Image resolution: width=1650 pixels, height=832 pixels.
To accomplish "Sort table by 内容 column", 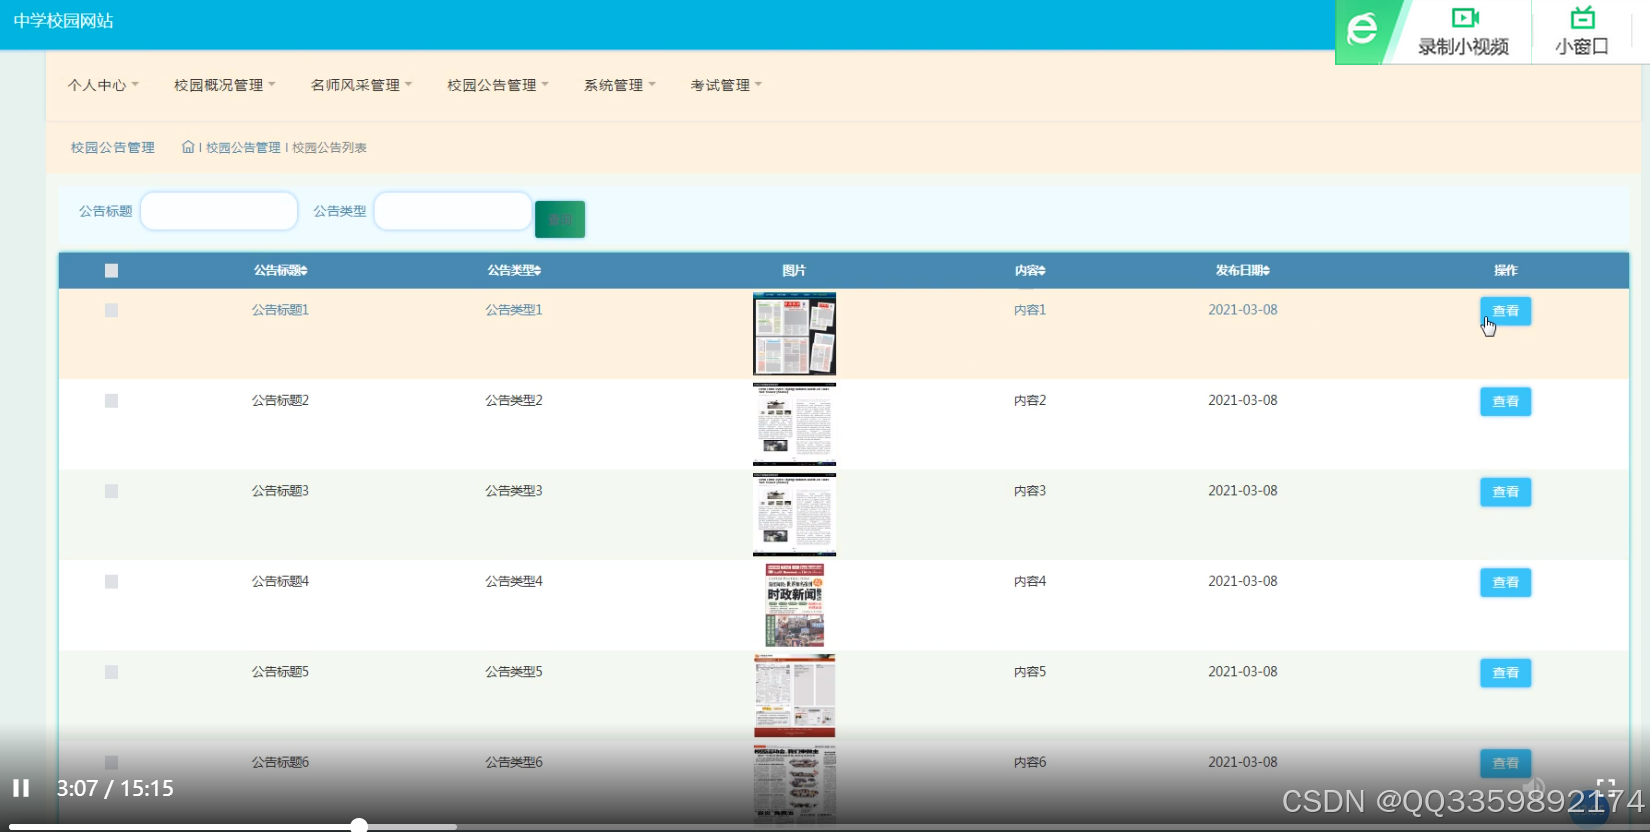I will pos(1030,271).
